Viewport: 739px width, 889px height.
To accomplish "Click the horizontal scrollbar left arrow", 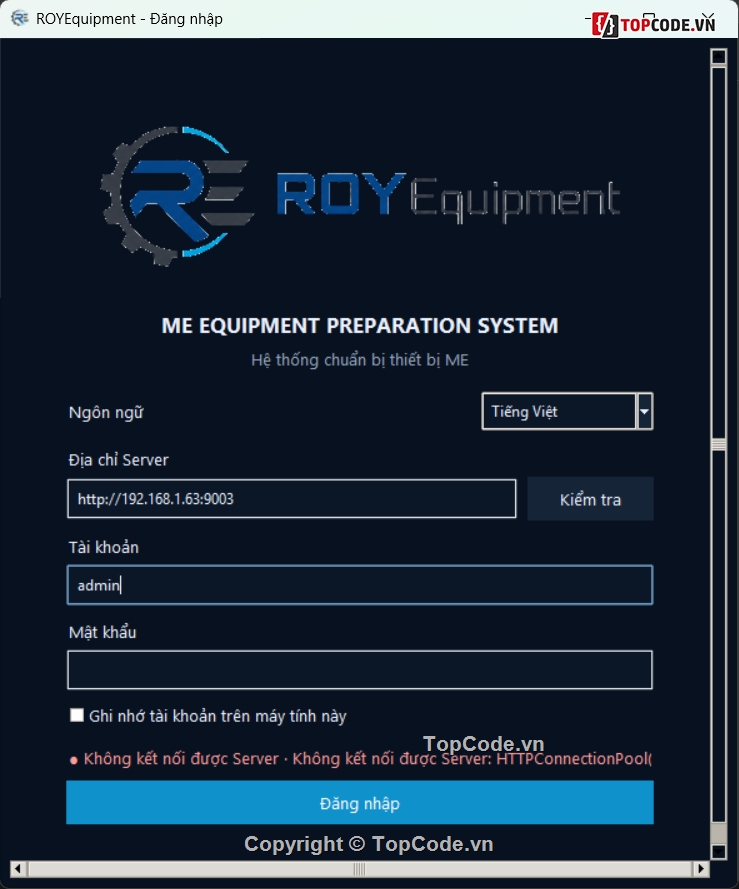I will pos(18,869).
